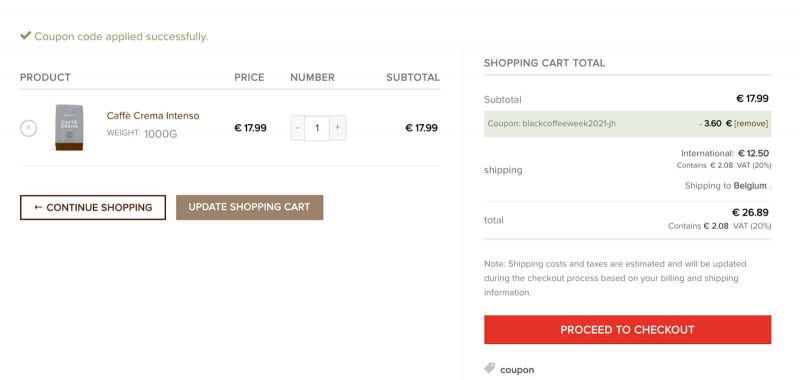Image resolution: width=800 pixels, height=380 pixels.
Task: Remove the blackcoffeeweek2021-jh coupon
Action: tap(751, 123)
